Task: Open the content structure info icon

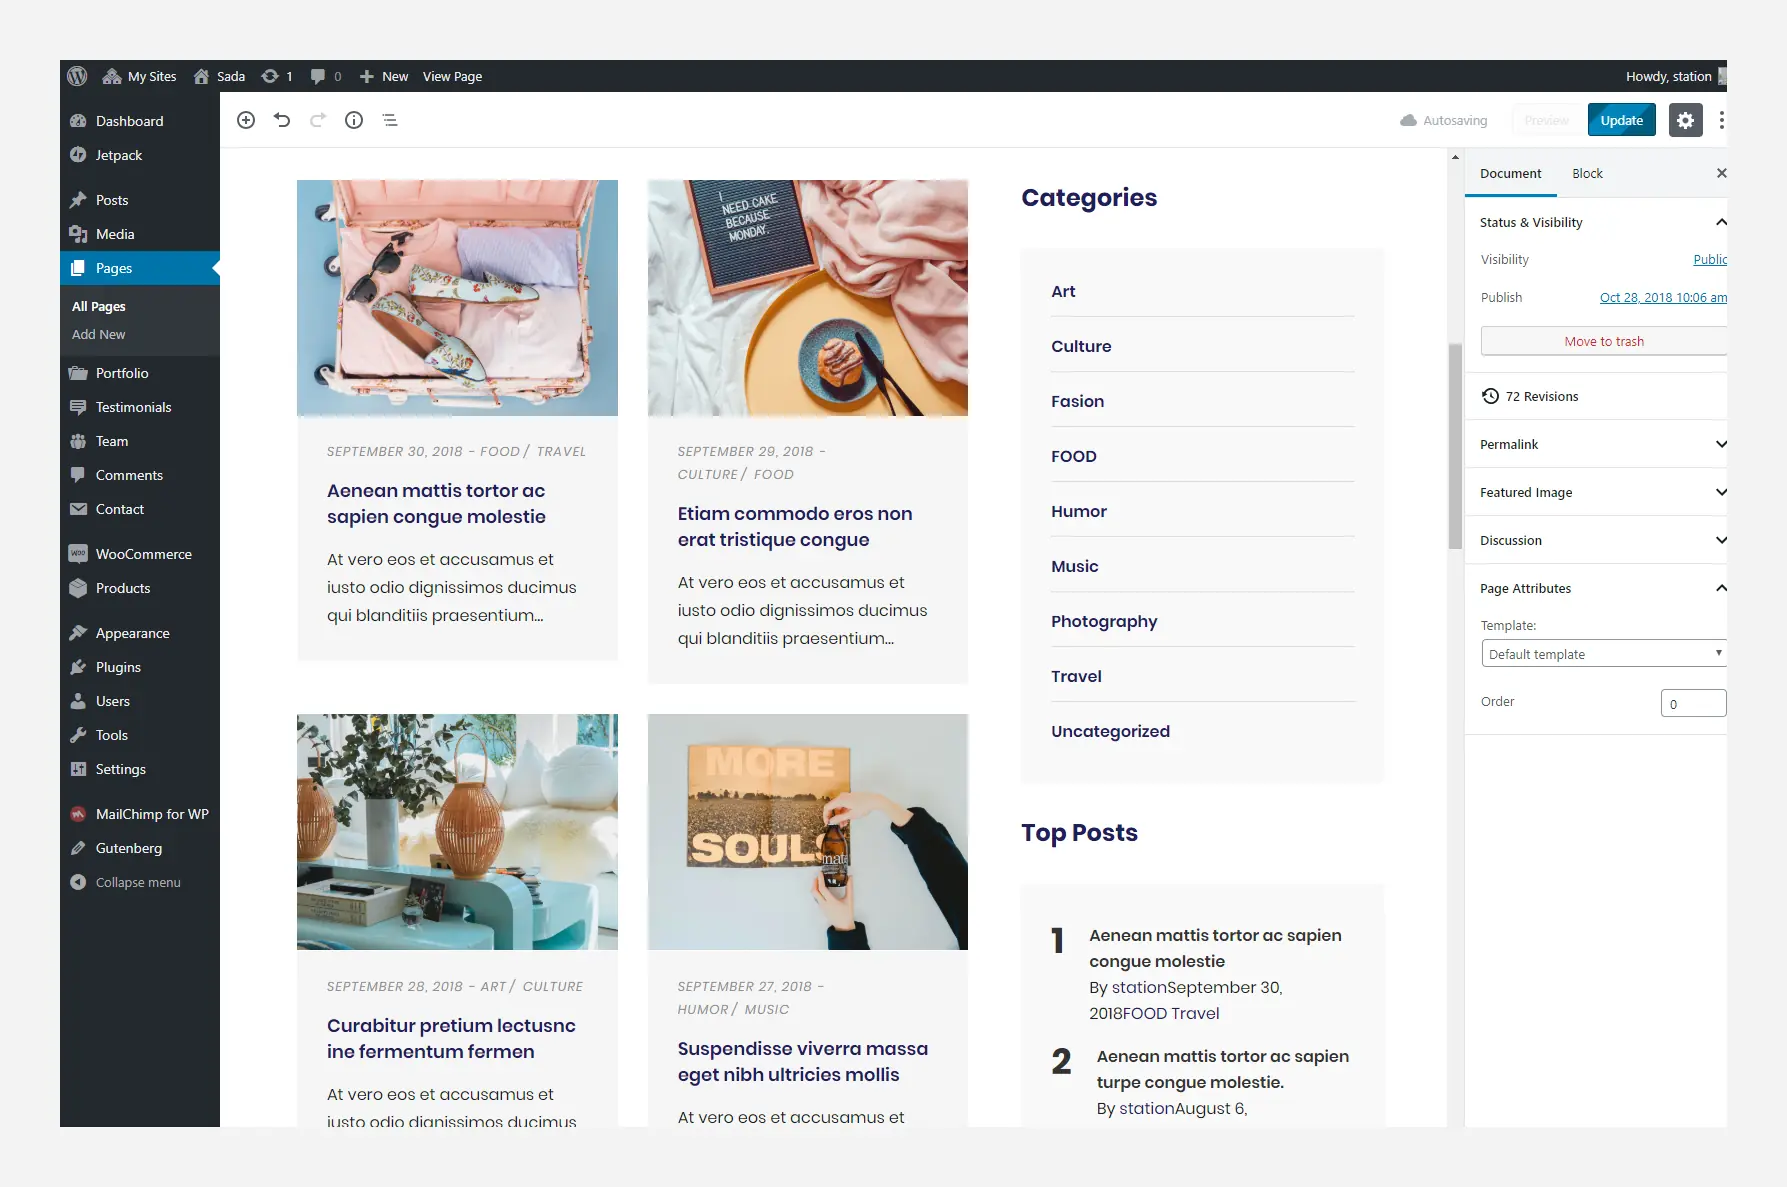Action: pos(354,120)
